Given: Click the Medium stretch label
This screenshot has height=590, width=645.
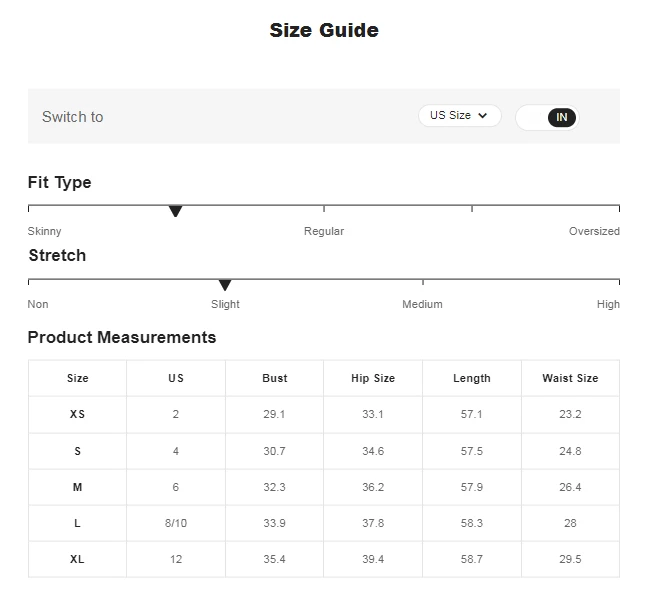Looking at the screenshot, I should (x=422, y=304).
